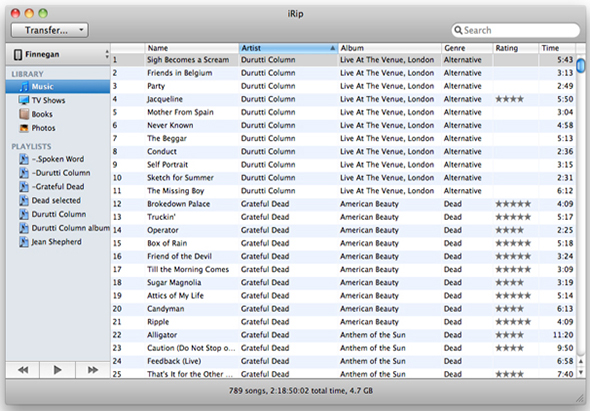
Task: Sort by the Rating column header
Action: pyautogui.click(x=515, y=48)
